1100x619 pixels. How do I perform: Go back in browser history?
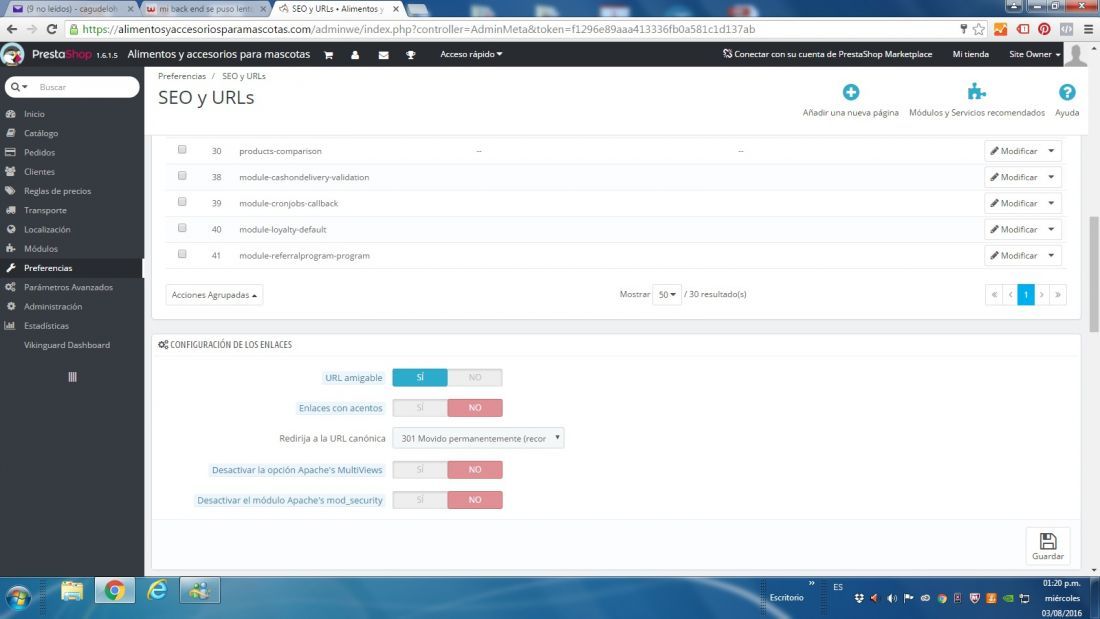point(12,29)
